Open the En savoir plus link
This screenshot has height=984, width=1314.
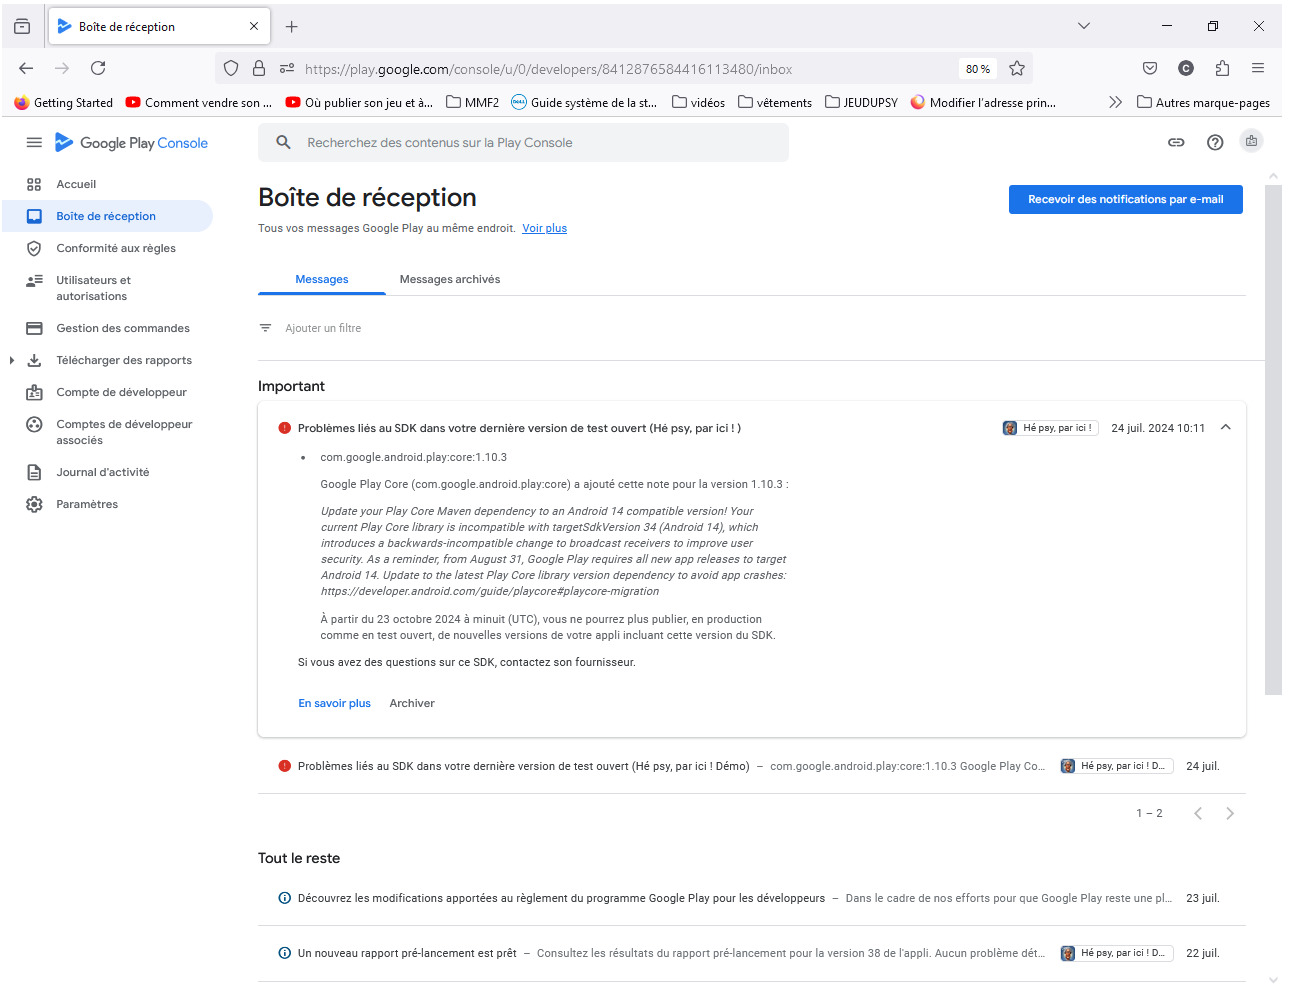334,703
